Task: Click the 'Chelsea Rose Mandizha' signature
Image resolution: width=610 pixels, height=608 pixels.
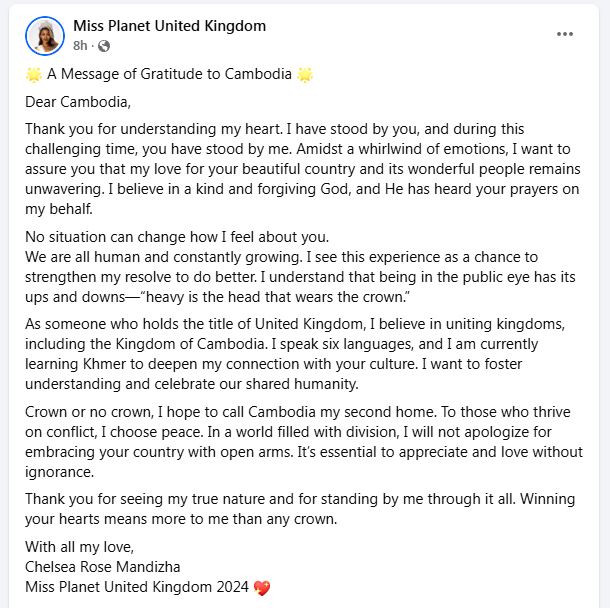Action: point(103,567)
